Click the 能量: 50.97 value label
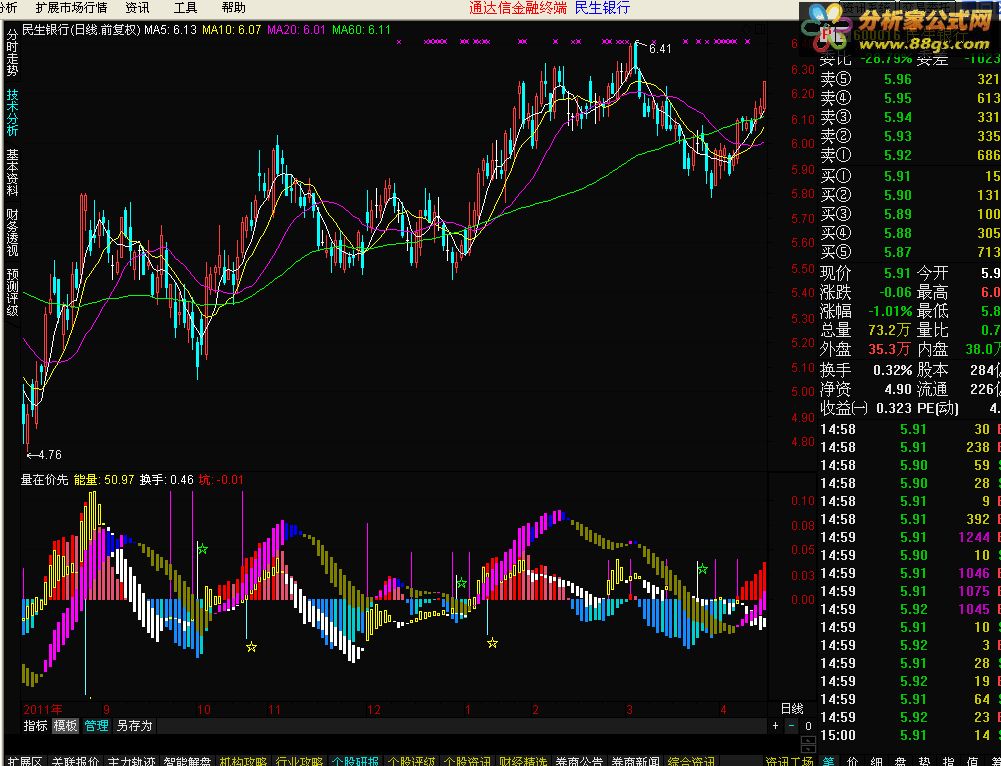This screenshot has width=1001, height=766. (104, 479)
